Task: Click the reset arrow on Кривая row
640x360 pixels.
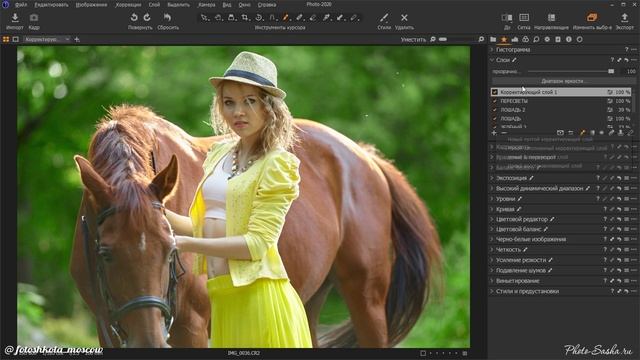Action: [619, 209]
